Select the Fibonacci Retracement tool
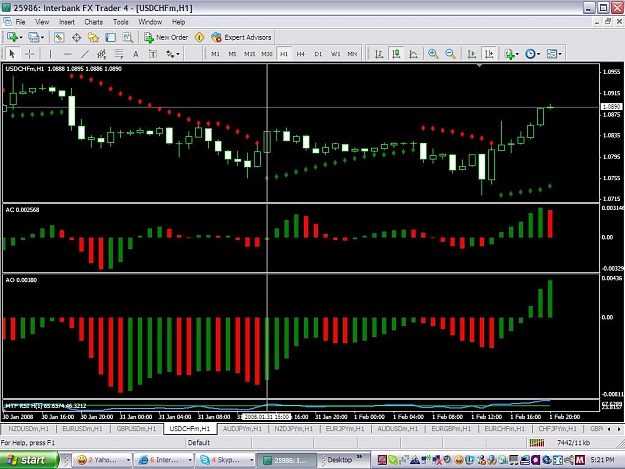This screenshot has width=625, height=469. click(119, 54)
